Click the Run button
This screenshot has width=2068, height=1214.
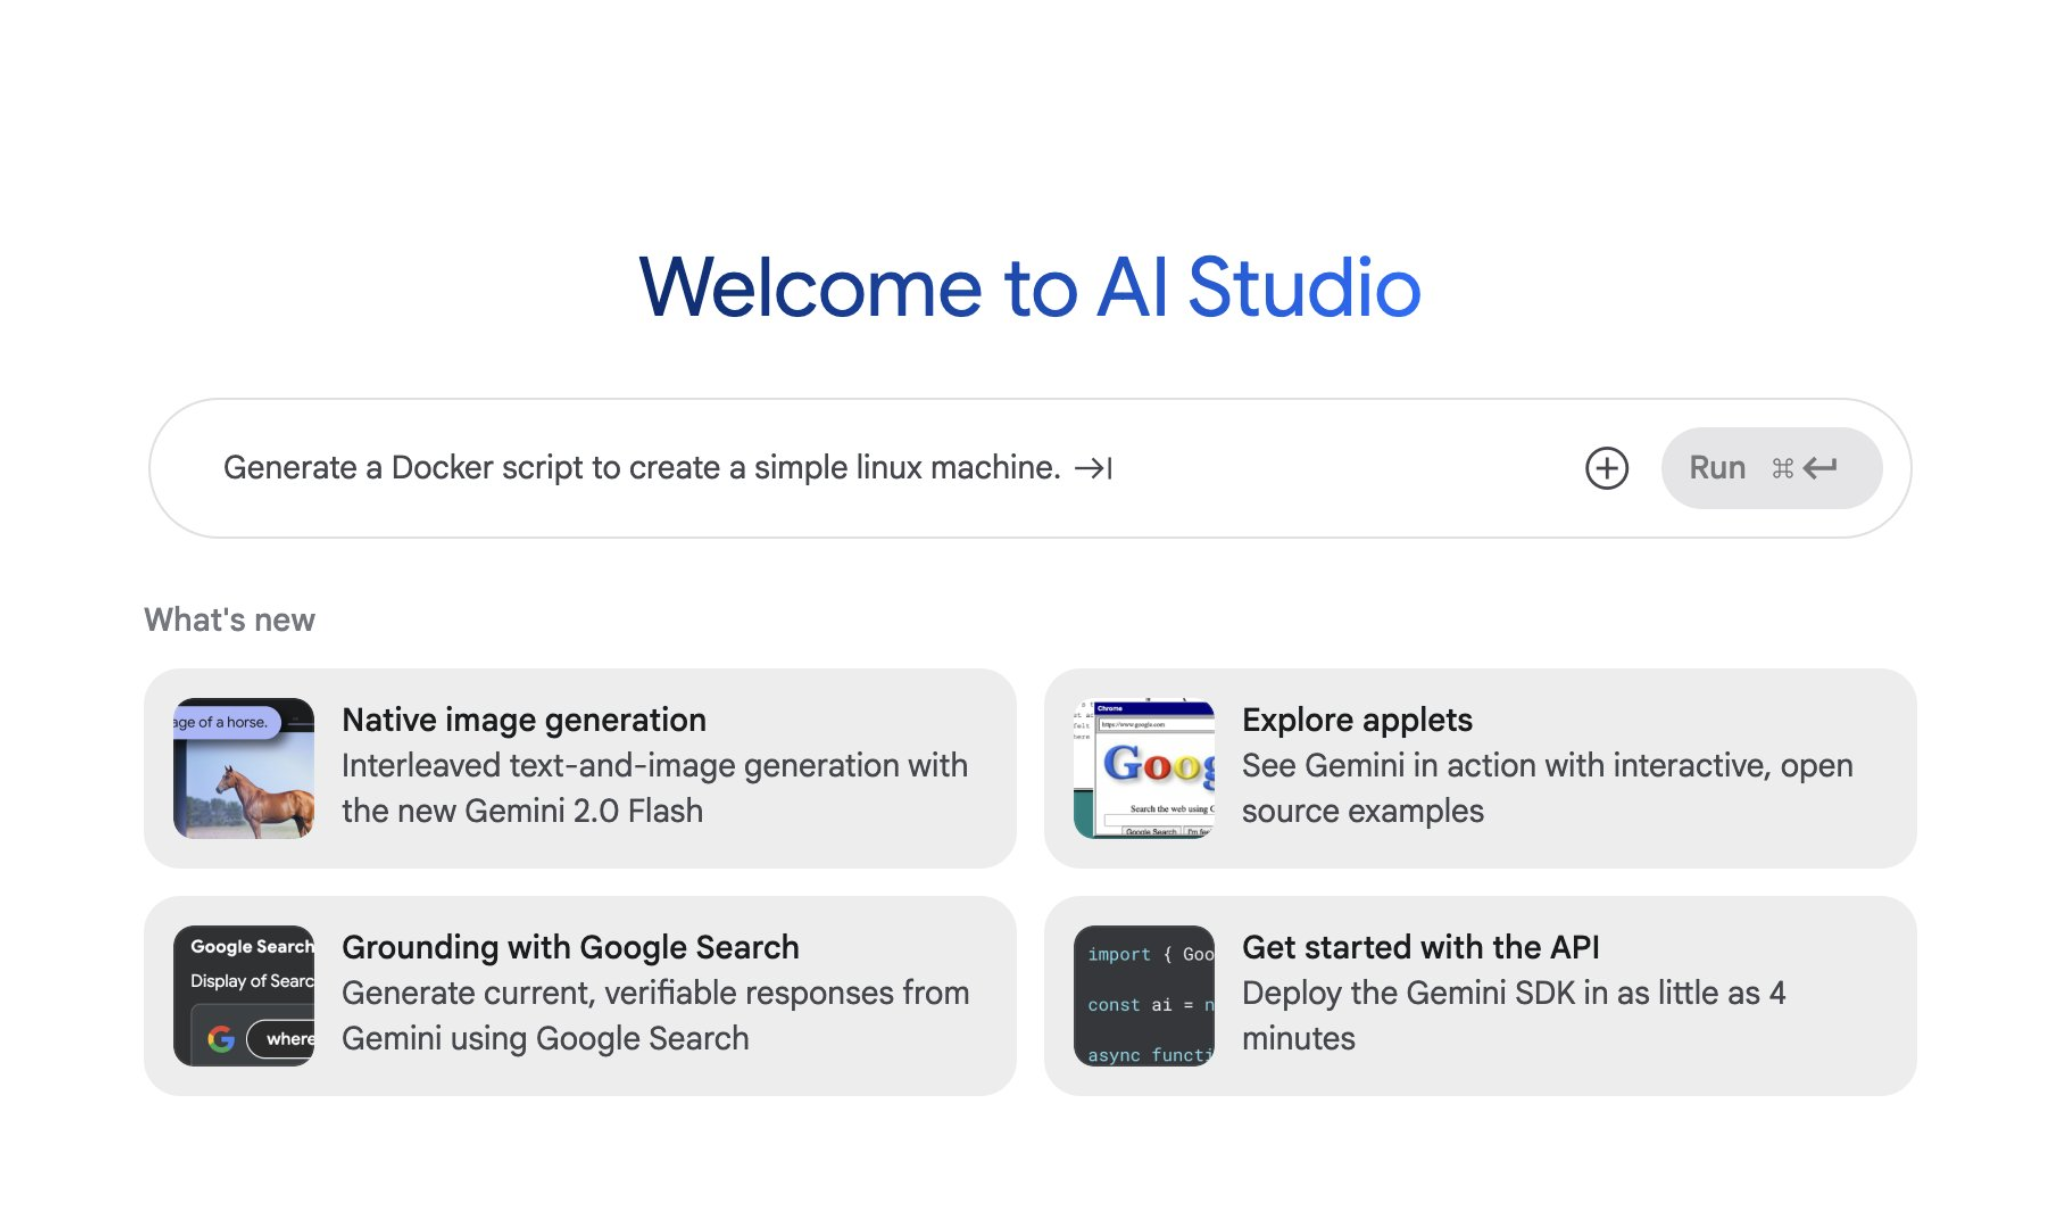[1771, 468]
